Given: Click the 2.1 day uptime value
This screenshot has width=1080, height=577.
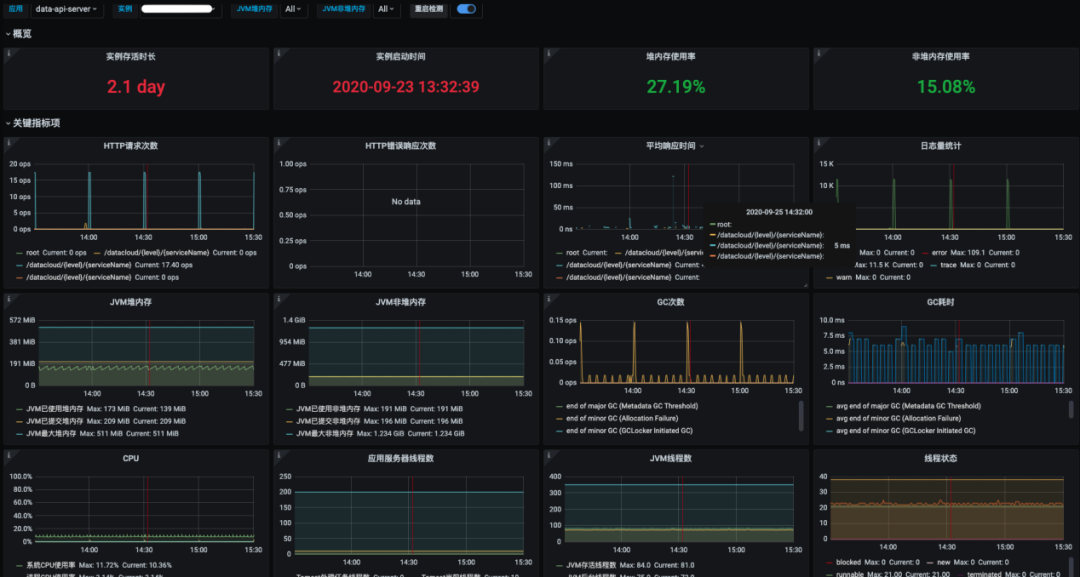Looking at the screenshot, I should pyautogui.click(x=136, y=87).
